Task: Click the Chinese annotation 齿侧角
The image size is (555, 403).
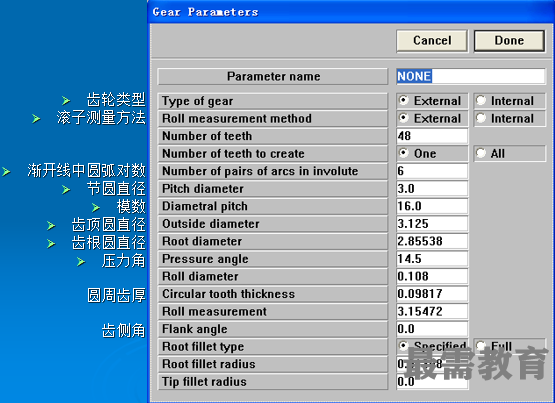Action: pos(124,330)
